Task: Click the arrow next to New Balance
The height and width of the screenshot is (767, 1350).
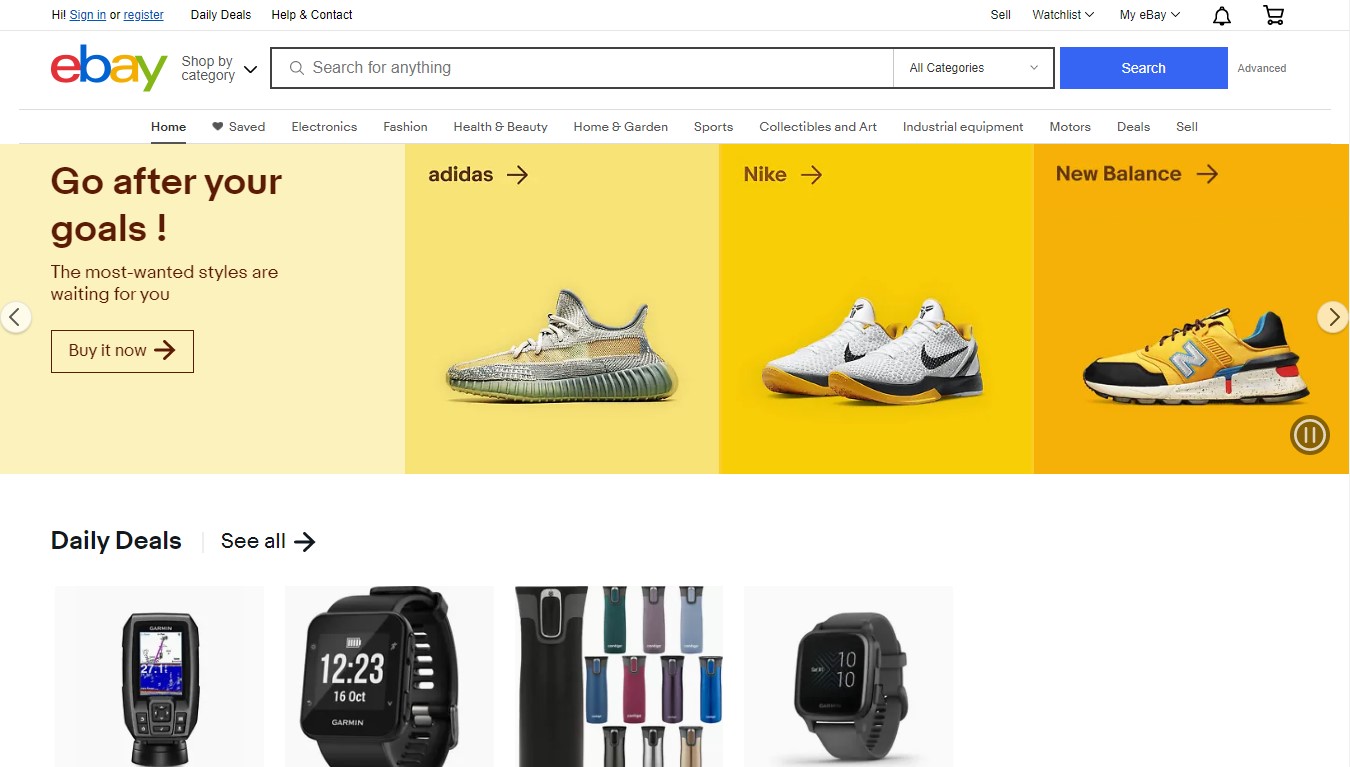Action: [1208, 174]
